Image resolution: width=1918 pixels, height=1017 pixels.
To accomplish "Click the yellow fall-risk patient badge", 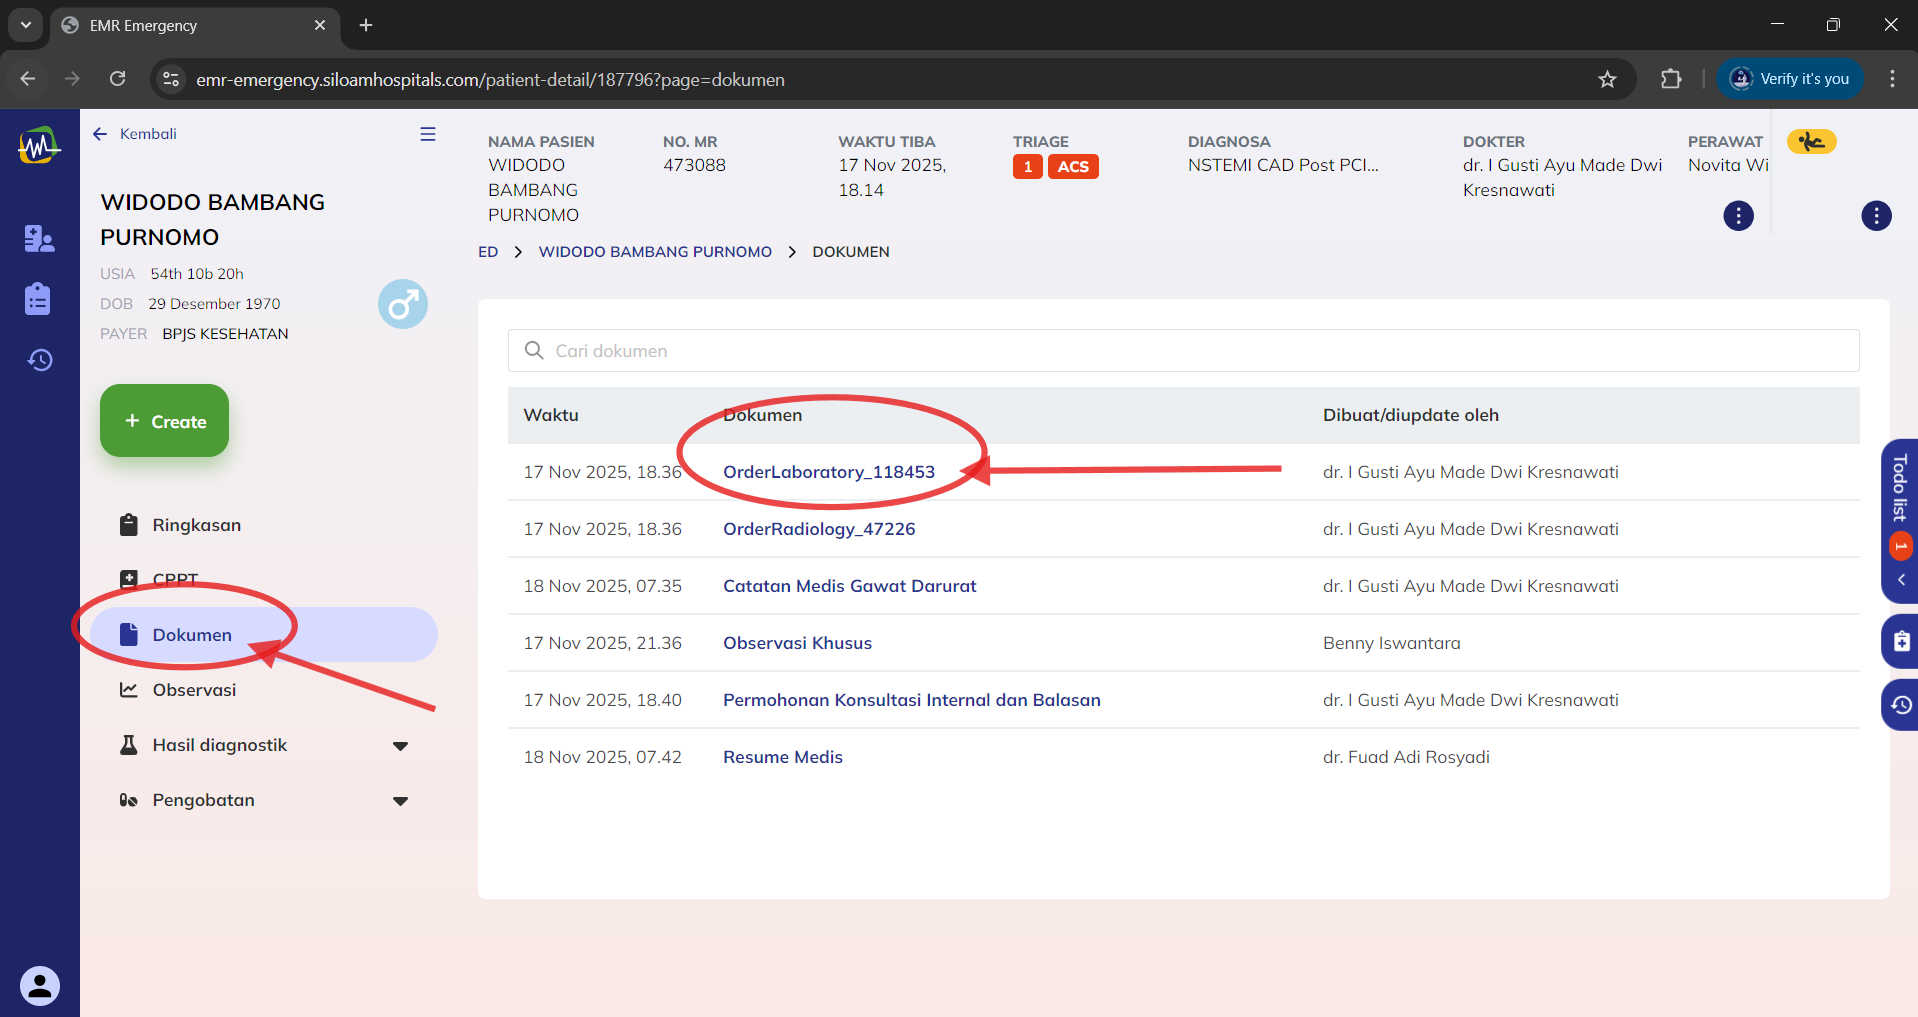I will click(1811, 142).
